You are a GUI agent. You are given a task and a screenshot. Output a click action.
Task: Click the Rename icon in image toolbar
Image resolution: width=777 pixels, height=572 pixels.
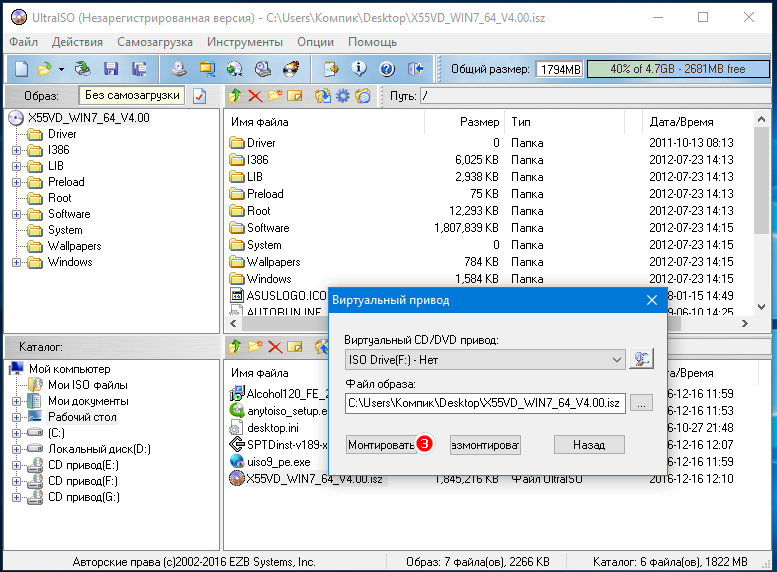[294, 96]
